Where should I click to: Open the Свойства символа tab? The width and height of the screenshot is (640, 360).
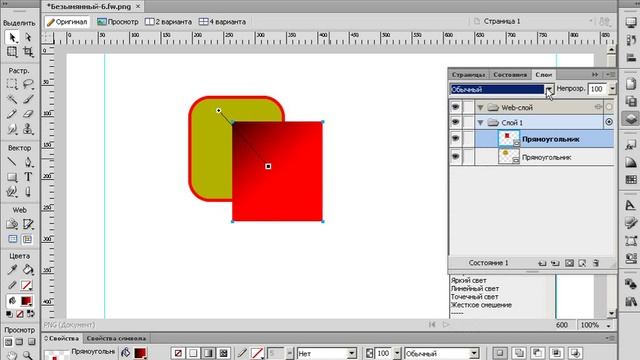116,338
